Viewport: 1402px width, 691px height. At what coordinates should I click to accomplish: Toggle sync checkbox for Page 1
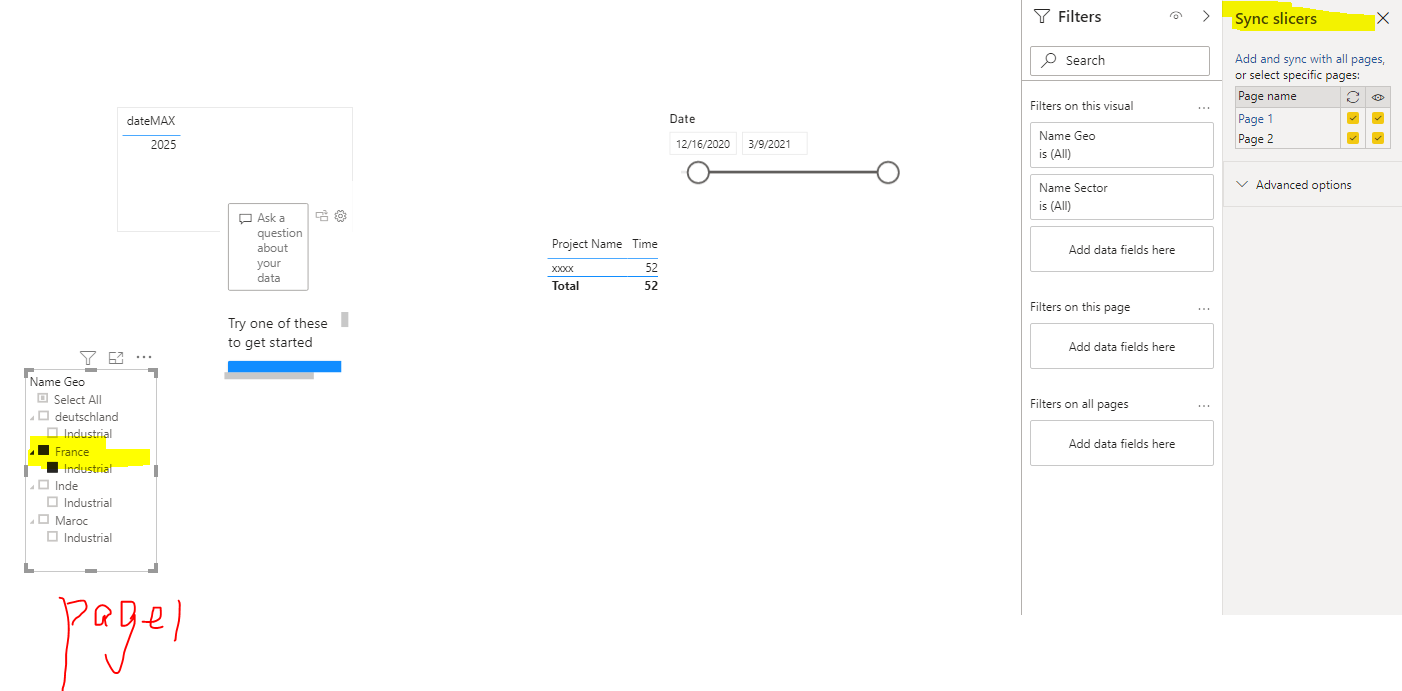1353,118
